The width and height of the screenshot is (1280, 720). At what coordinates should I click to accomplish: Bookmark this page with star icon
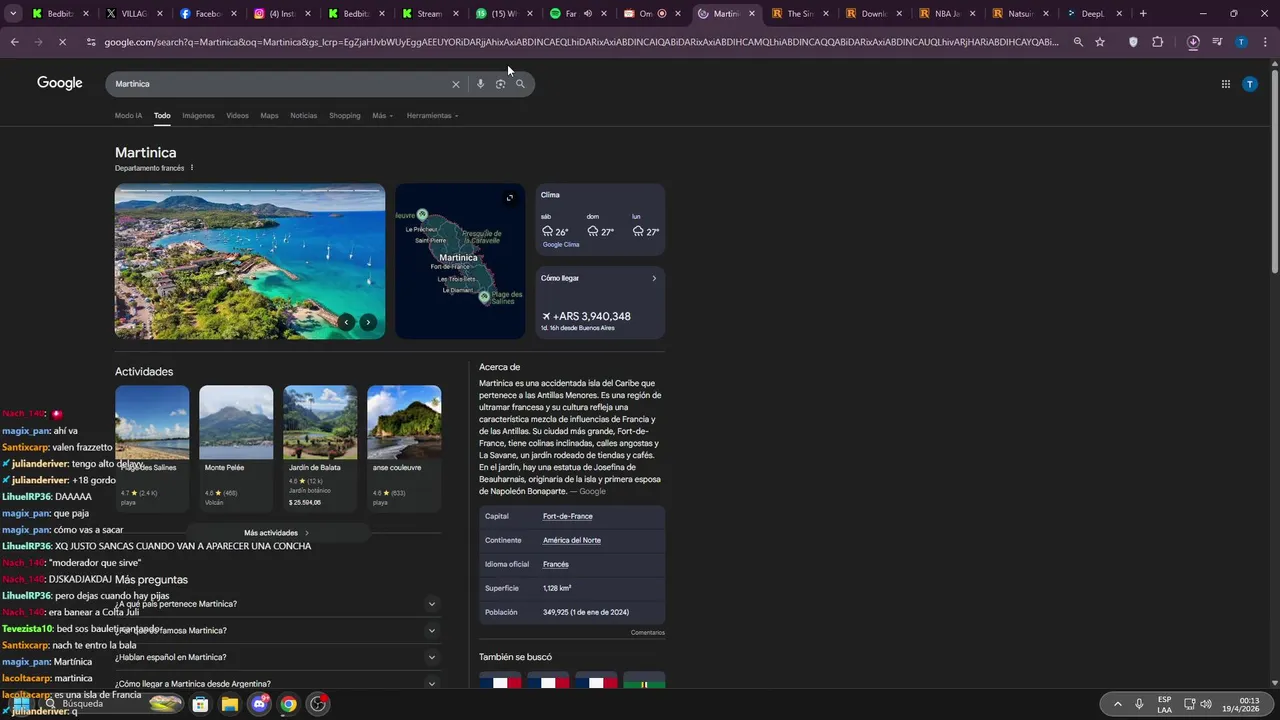coord(1100,42)
